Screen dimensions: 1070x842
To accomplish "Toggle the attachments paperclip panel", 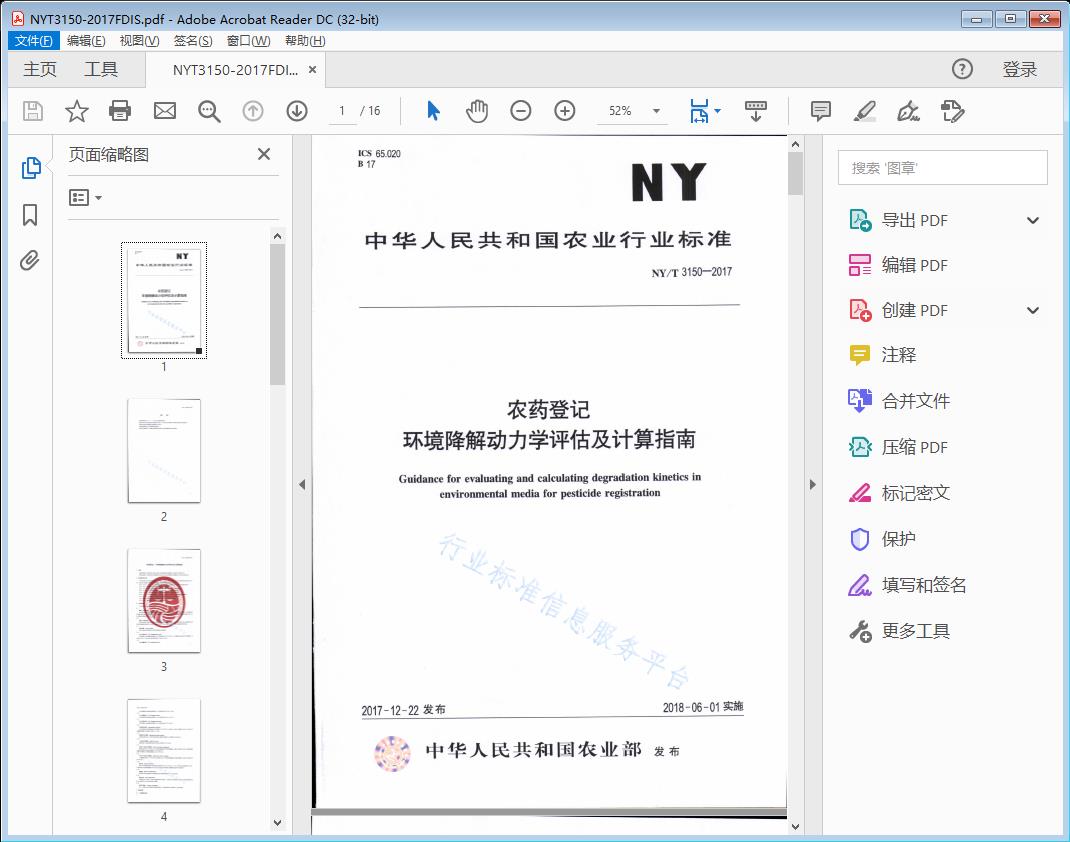I will coord(28,260).
